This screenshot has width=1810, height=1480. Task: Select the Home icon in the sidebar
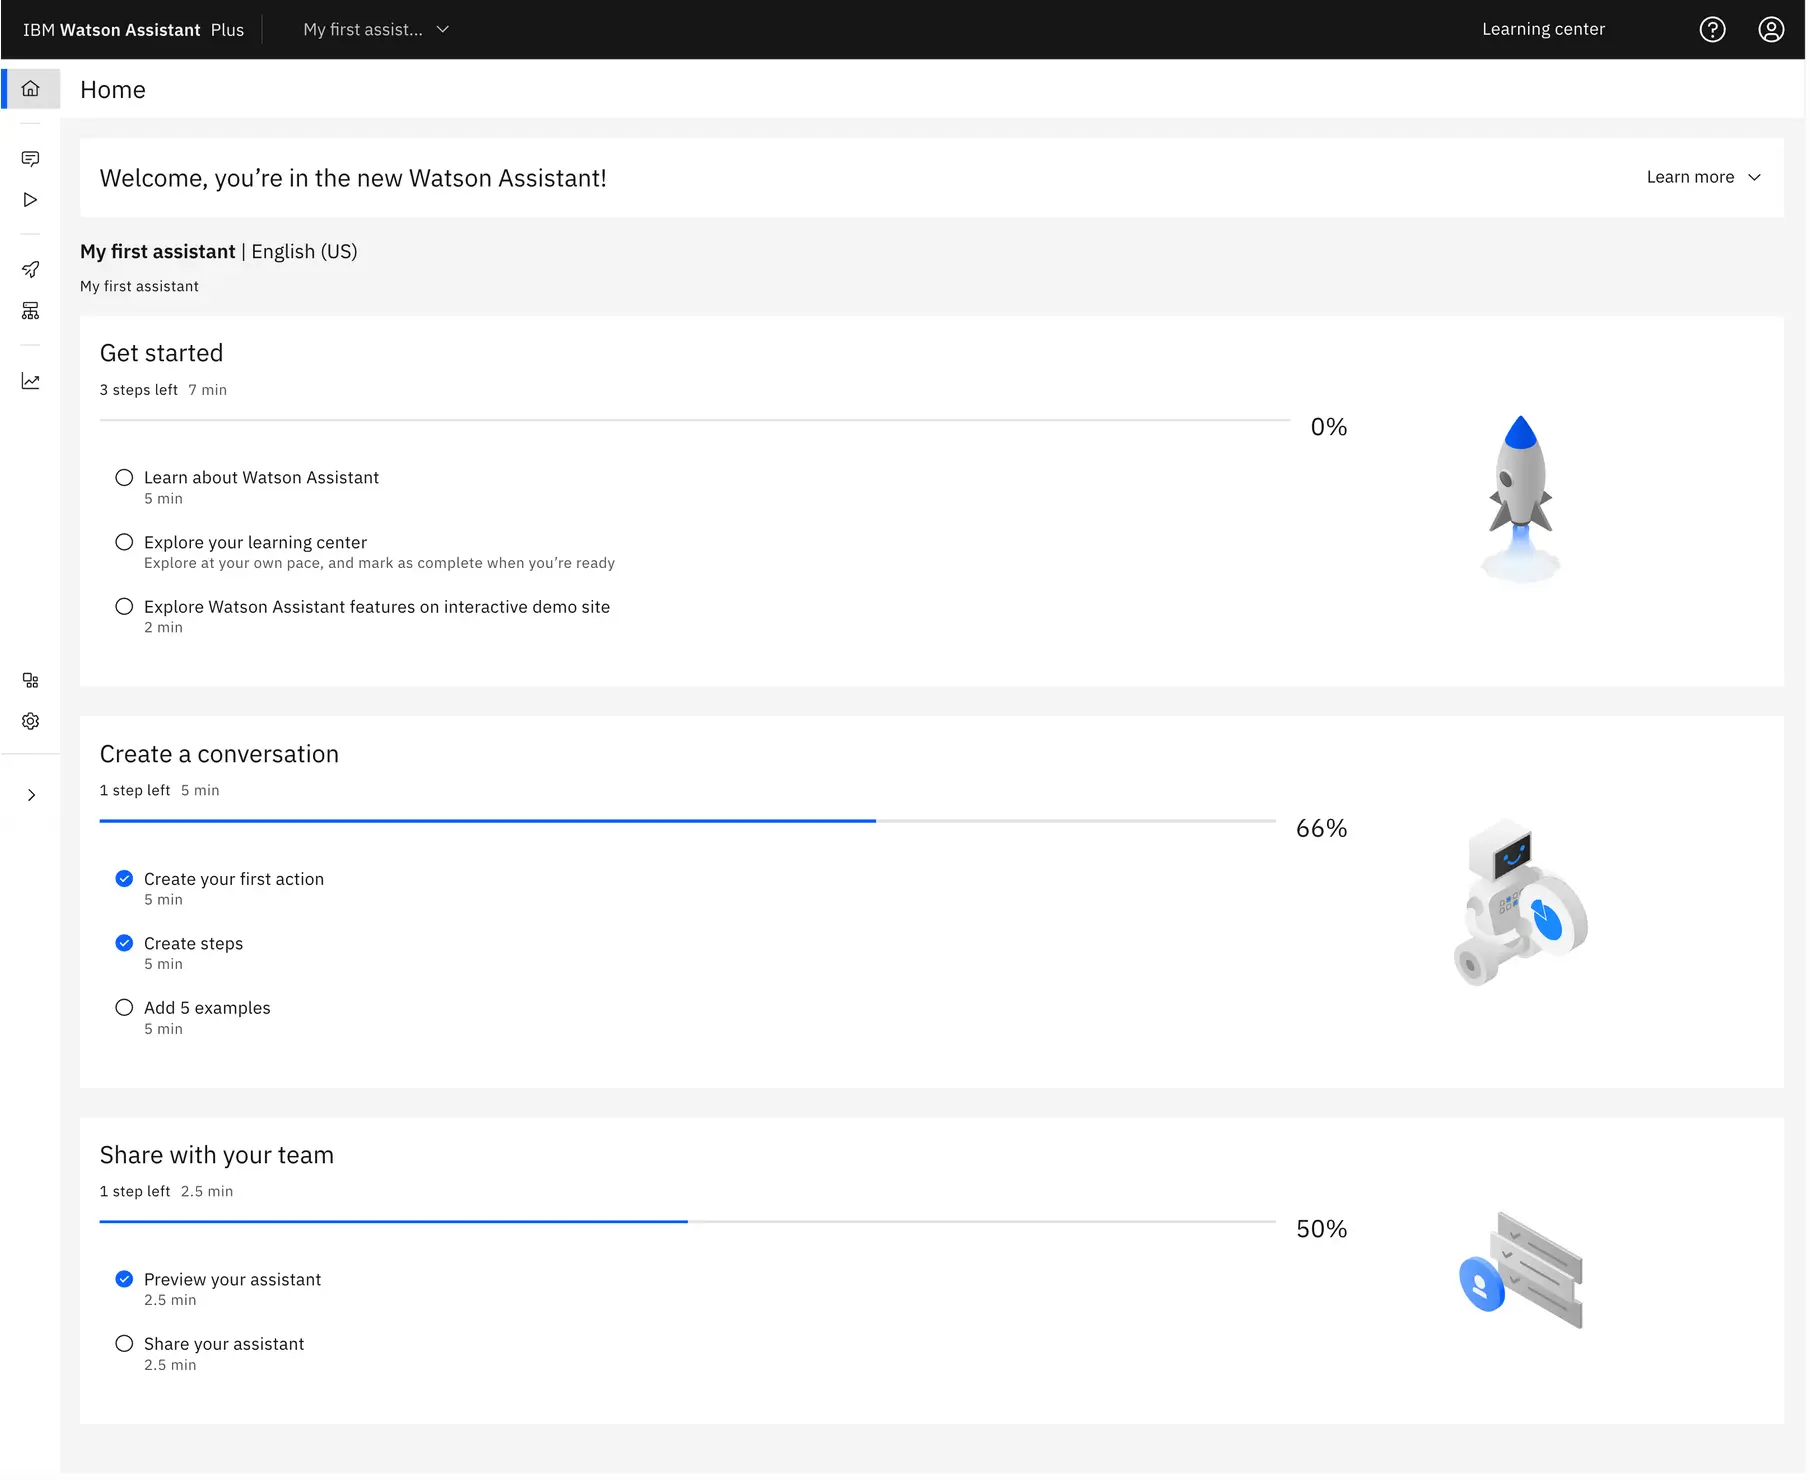[30, 88]
